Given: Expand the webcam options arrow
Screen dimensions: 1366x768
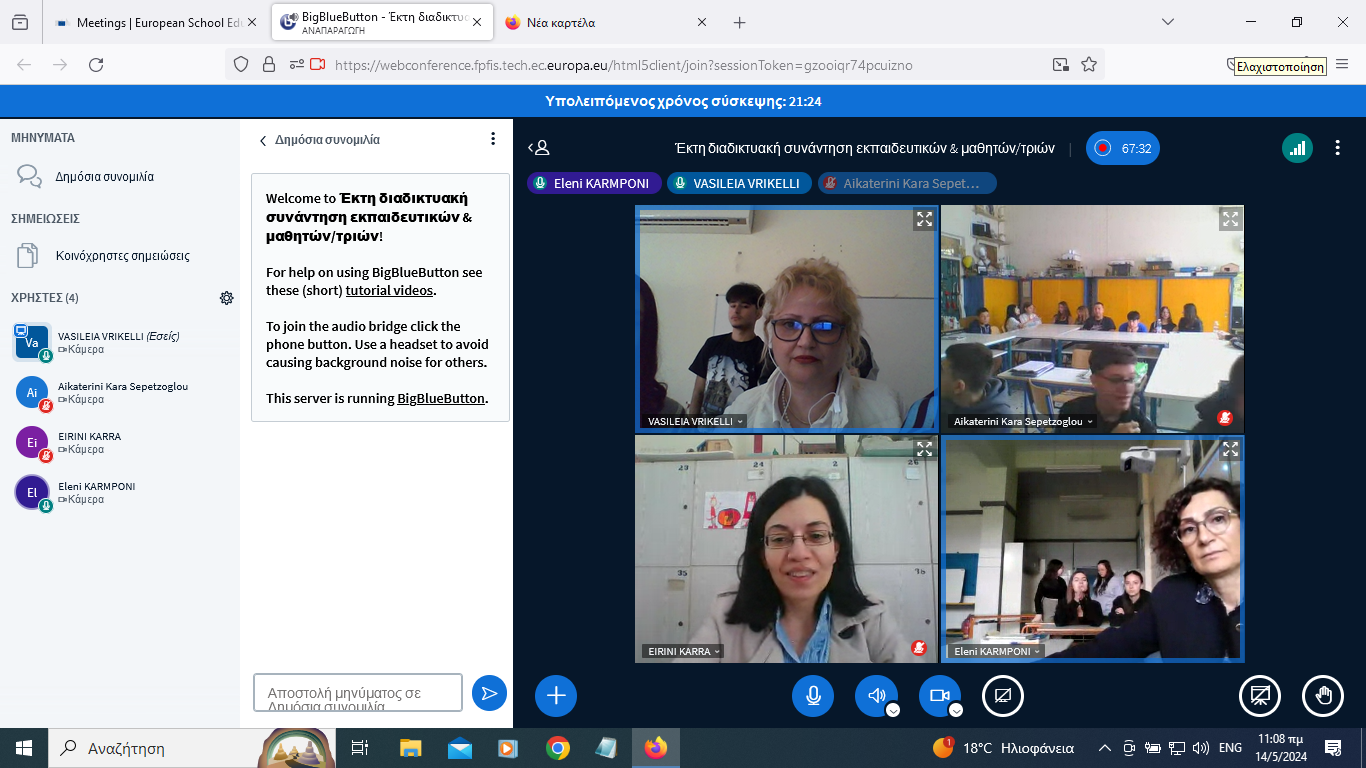Looking at the screenshot, I should (956, 710).
